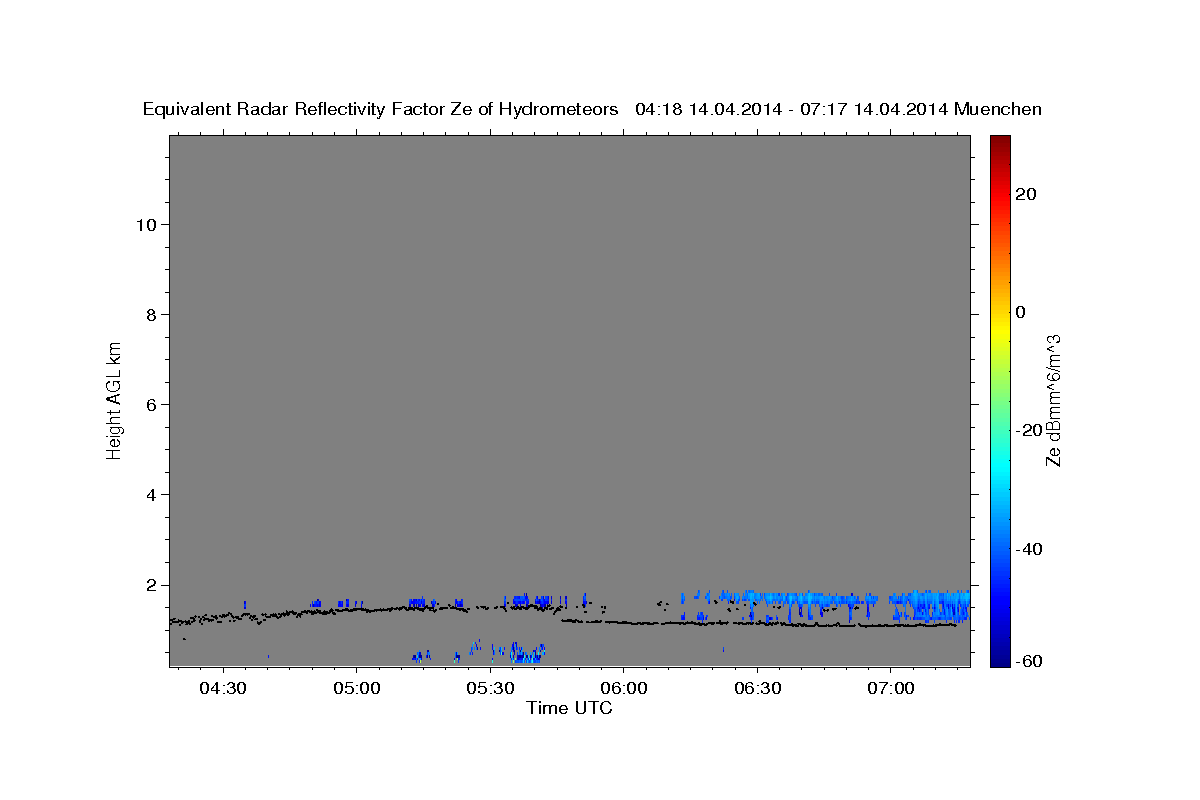Click the colorbar label -40
The width and height of the screenshot is (1200, 800).
coord(1029,549)
